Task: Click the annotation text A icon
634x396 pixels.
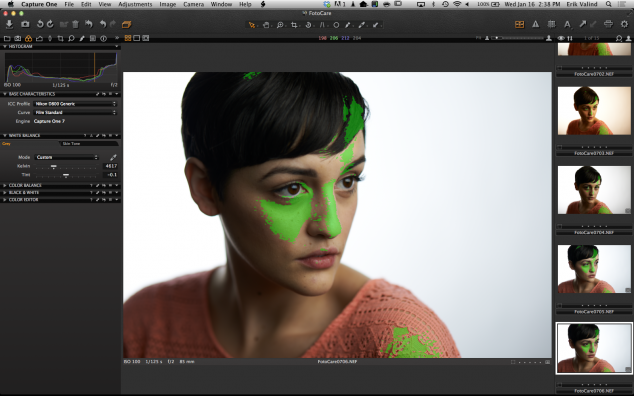Action: [x=567, y=25]
